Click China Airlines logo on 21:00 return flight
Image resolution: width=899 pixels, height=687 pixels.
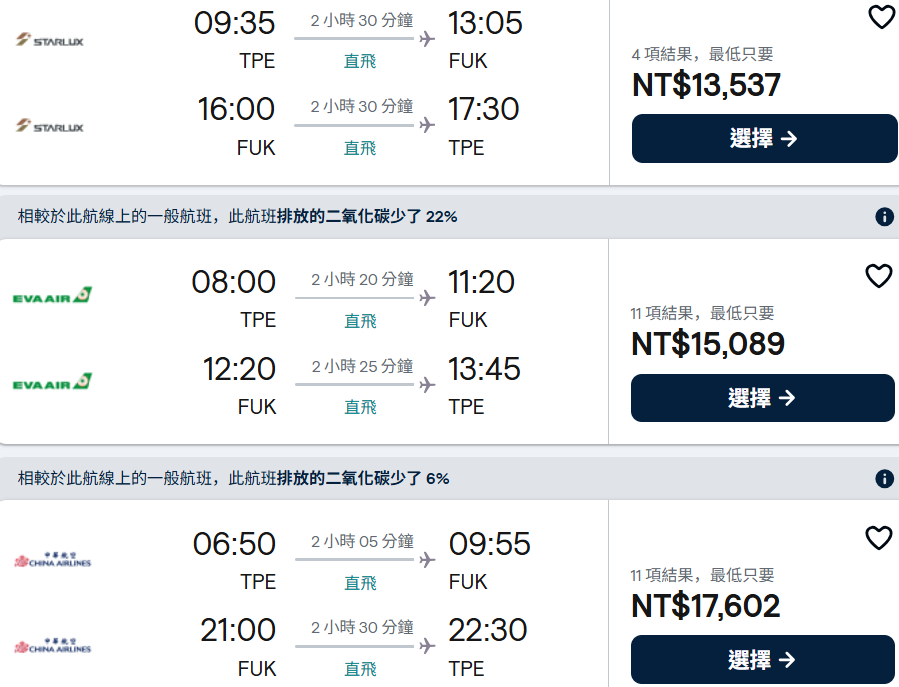click(52, 646)
